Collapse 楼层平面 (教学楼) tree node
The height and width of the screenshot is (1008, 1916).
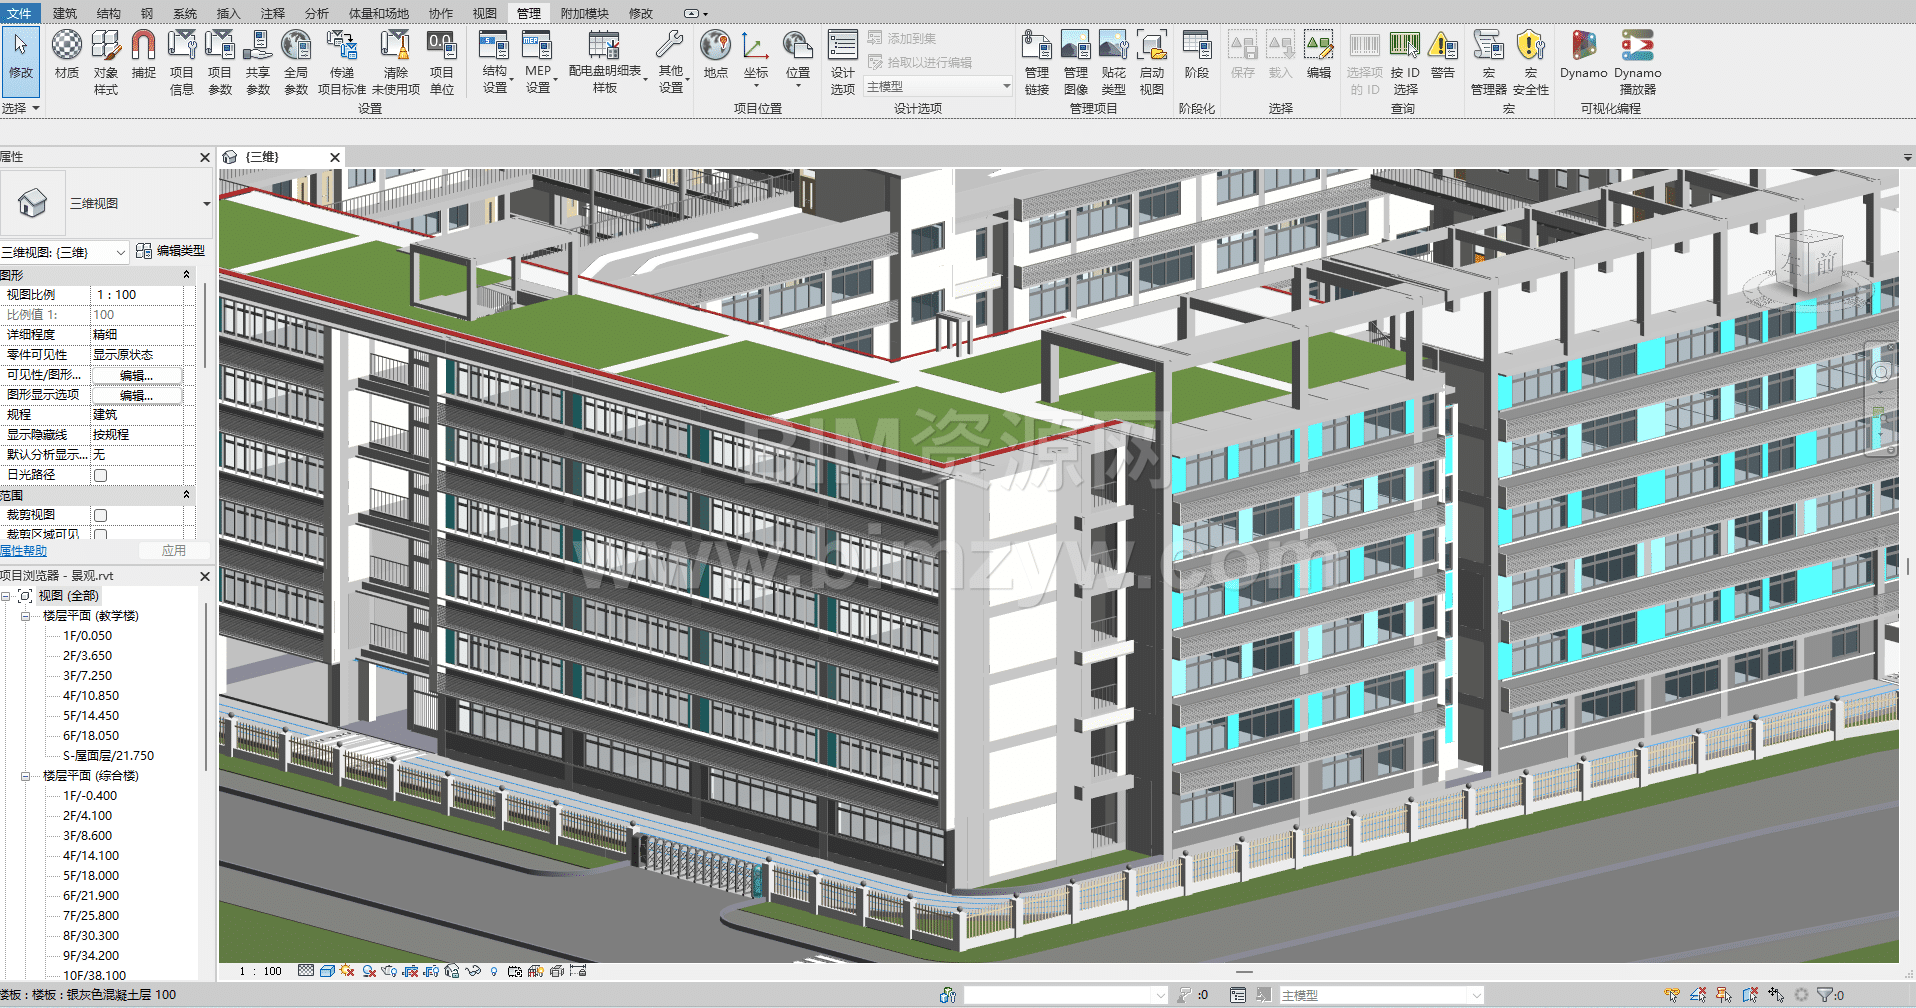click(x=26, y=616)
